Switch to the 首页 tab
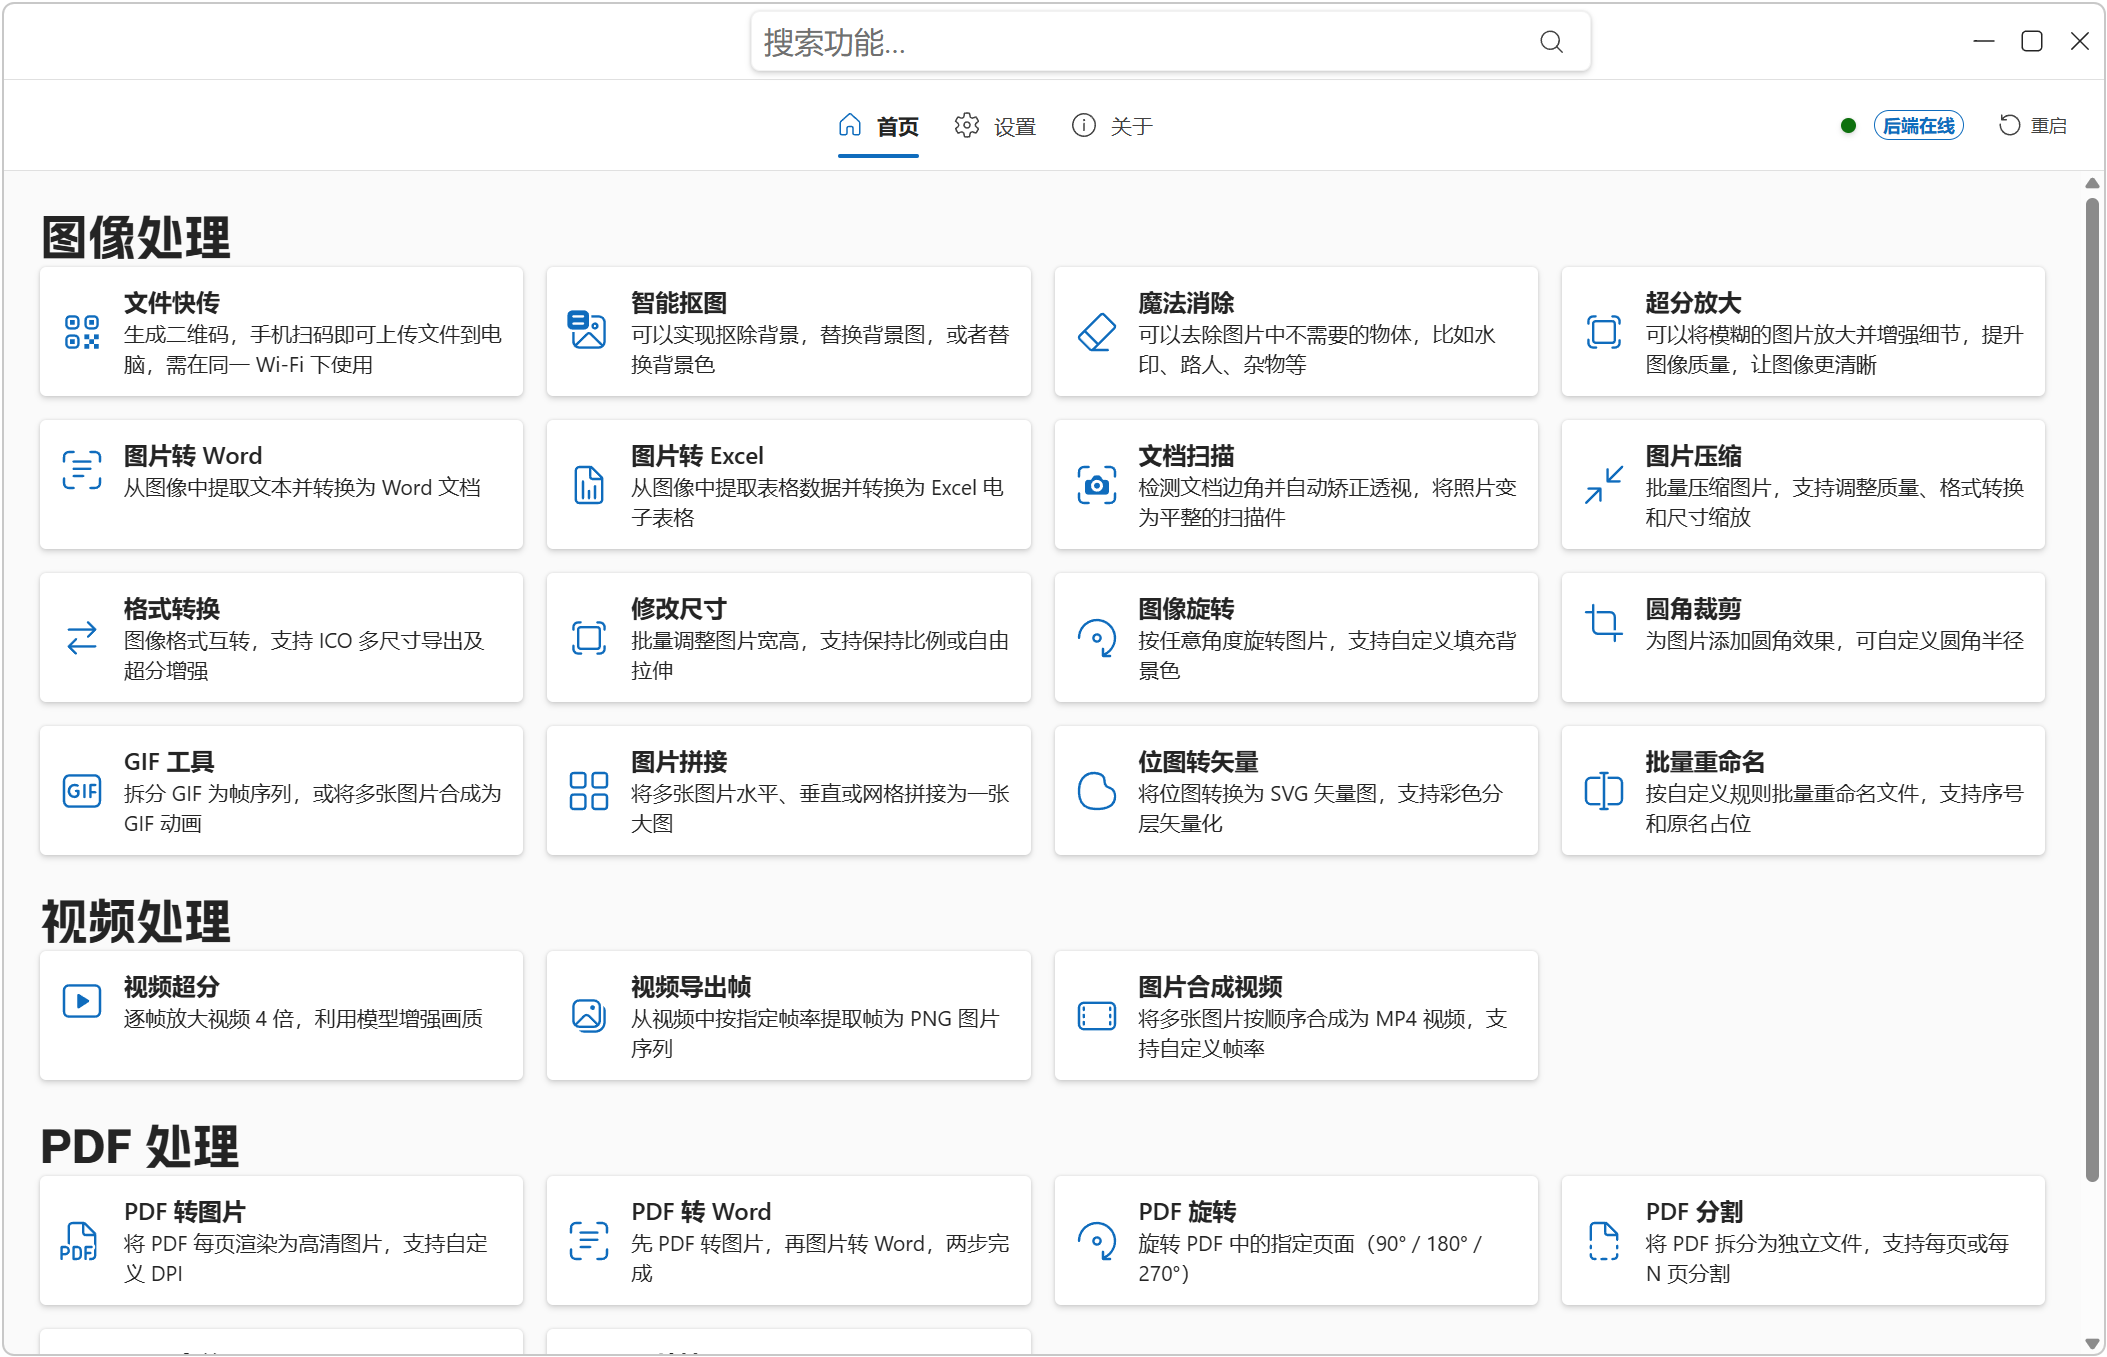 pos(878,126)
